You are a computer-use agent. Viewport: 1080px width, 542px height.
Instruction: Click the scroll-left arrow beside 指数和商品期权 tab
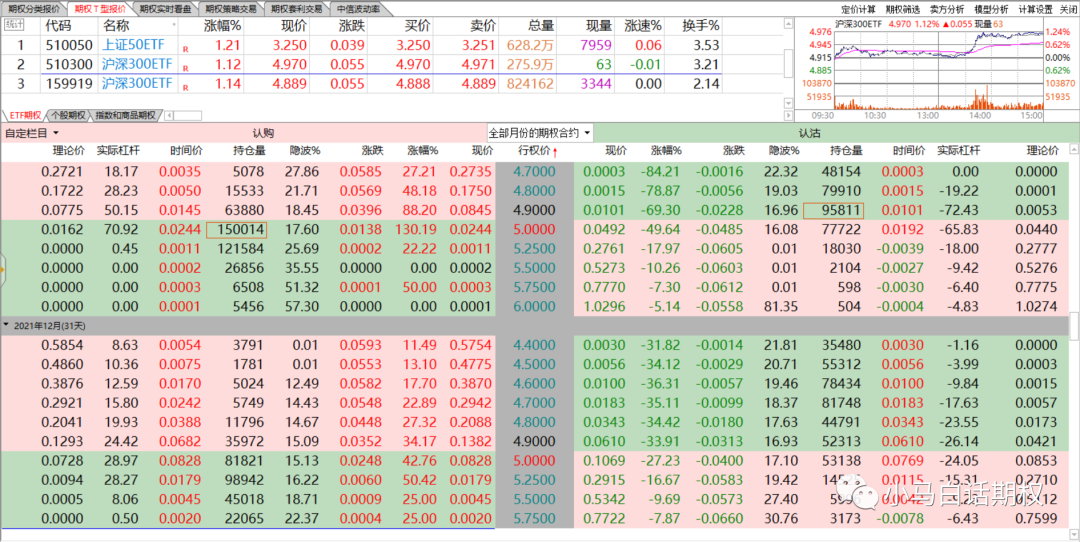click(166, 115)
